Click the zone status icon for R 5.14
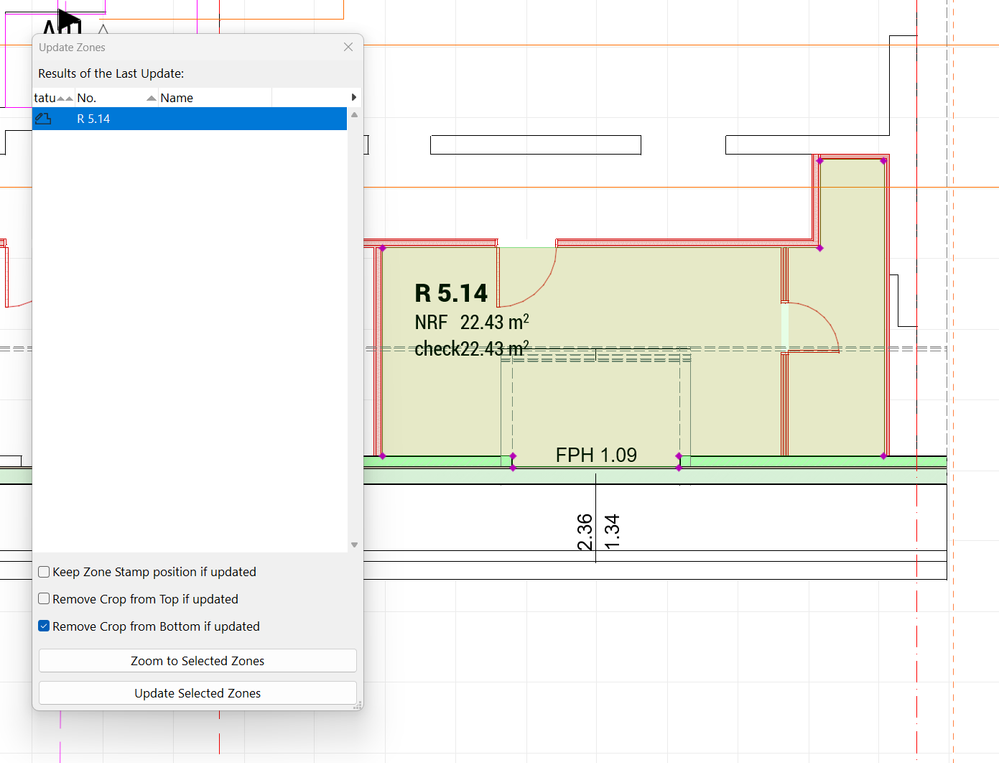999x763 pixels. click(43, 119)
